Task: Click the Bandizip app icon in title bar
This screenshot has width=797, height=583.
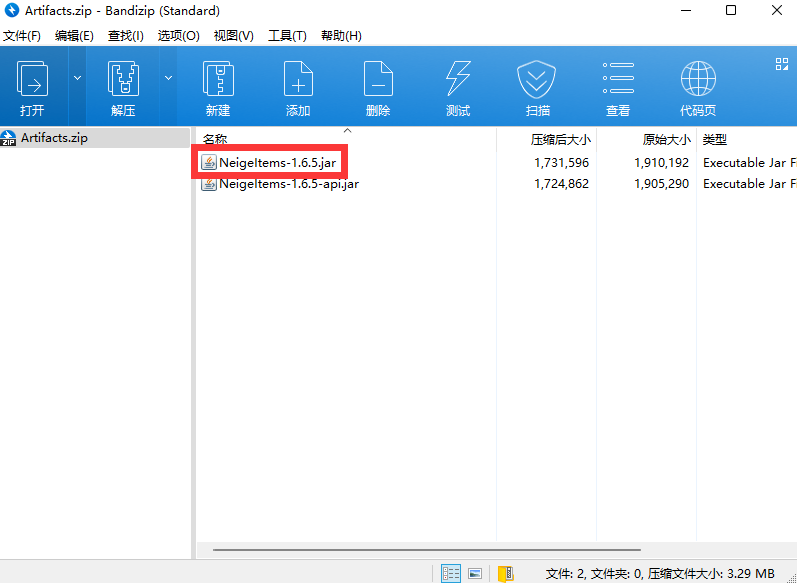Action: pyautogui.click(x=11, y=10)
